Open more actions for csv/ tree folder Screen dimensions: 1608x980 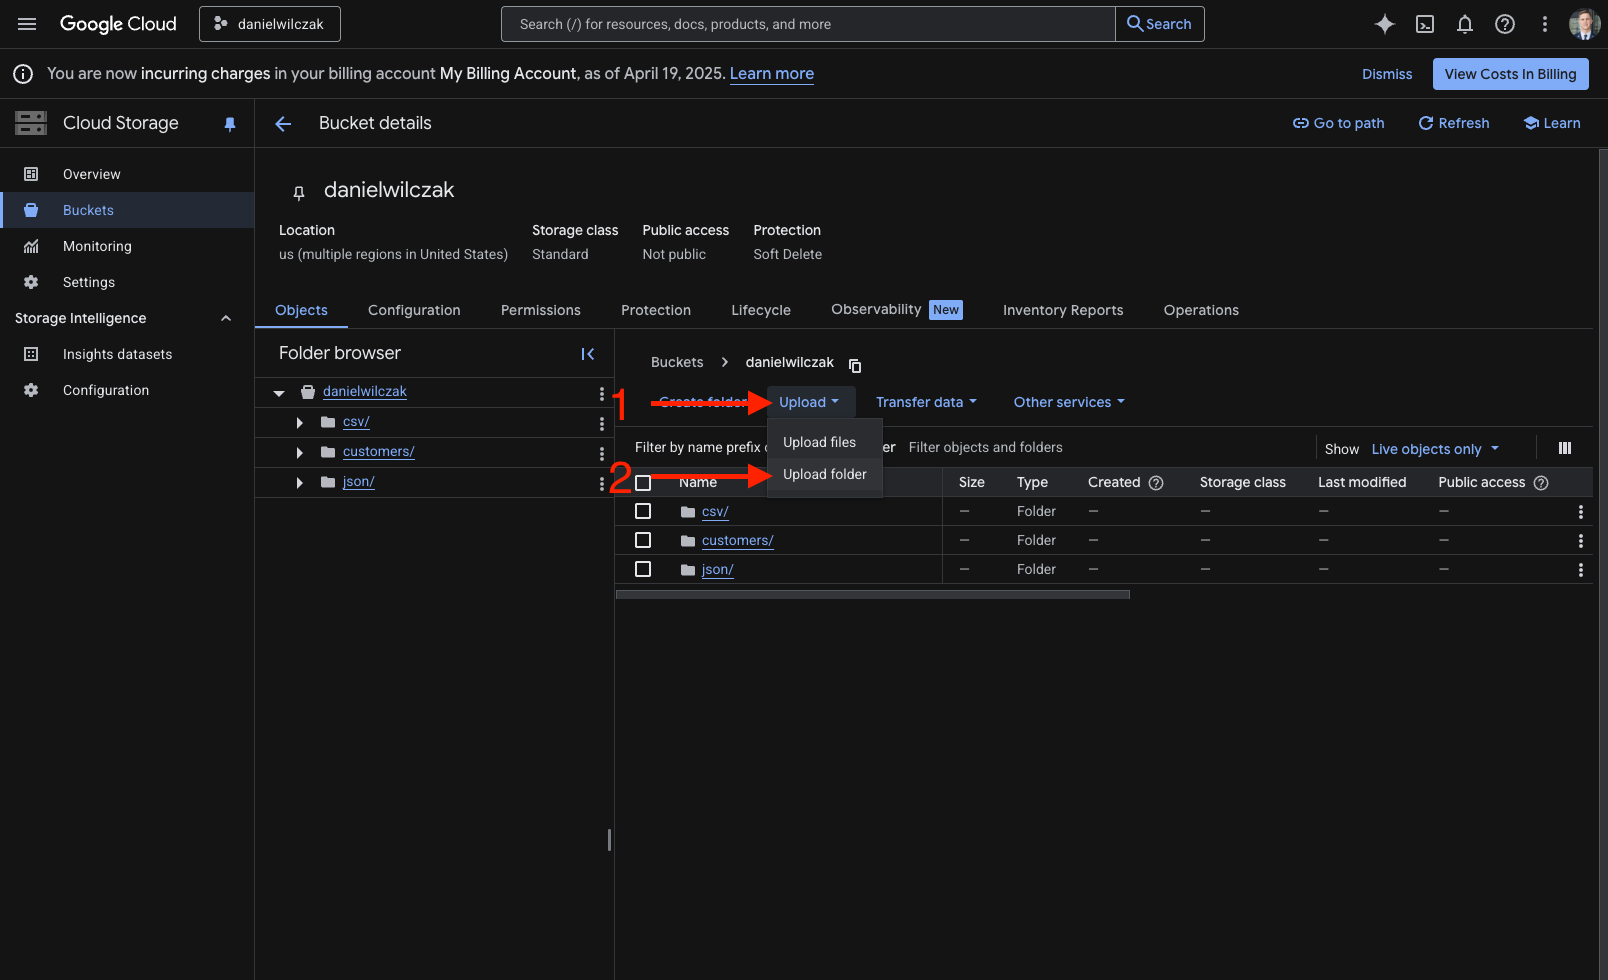tap(601, 423)
